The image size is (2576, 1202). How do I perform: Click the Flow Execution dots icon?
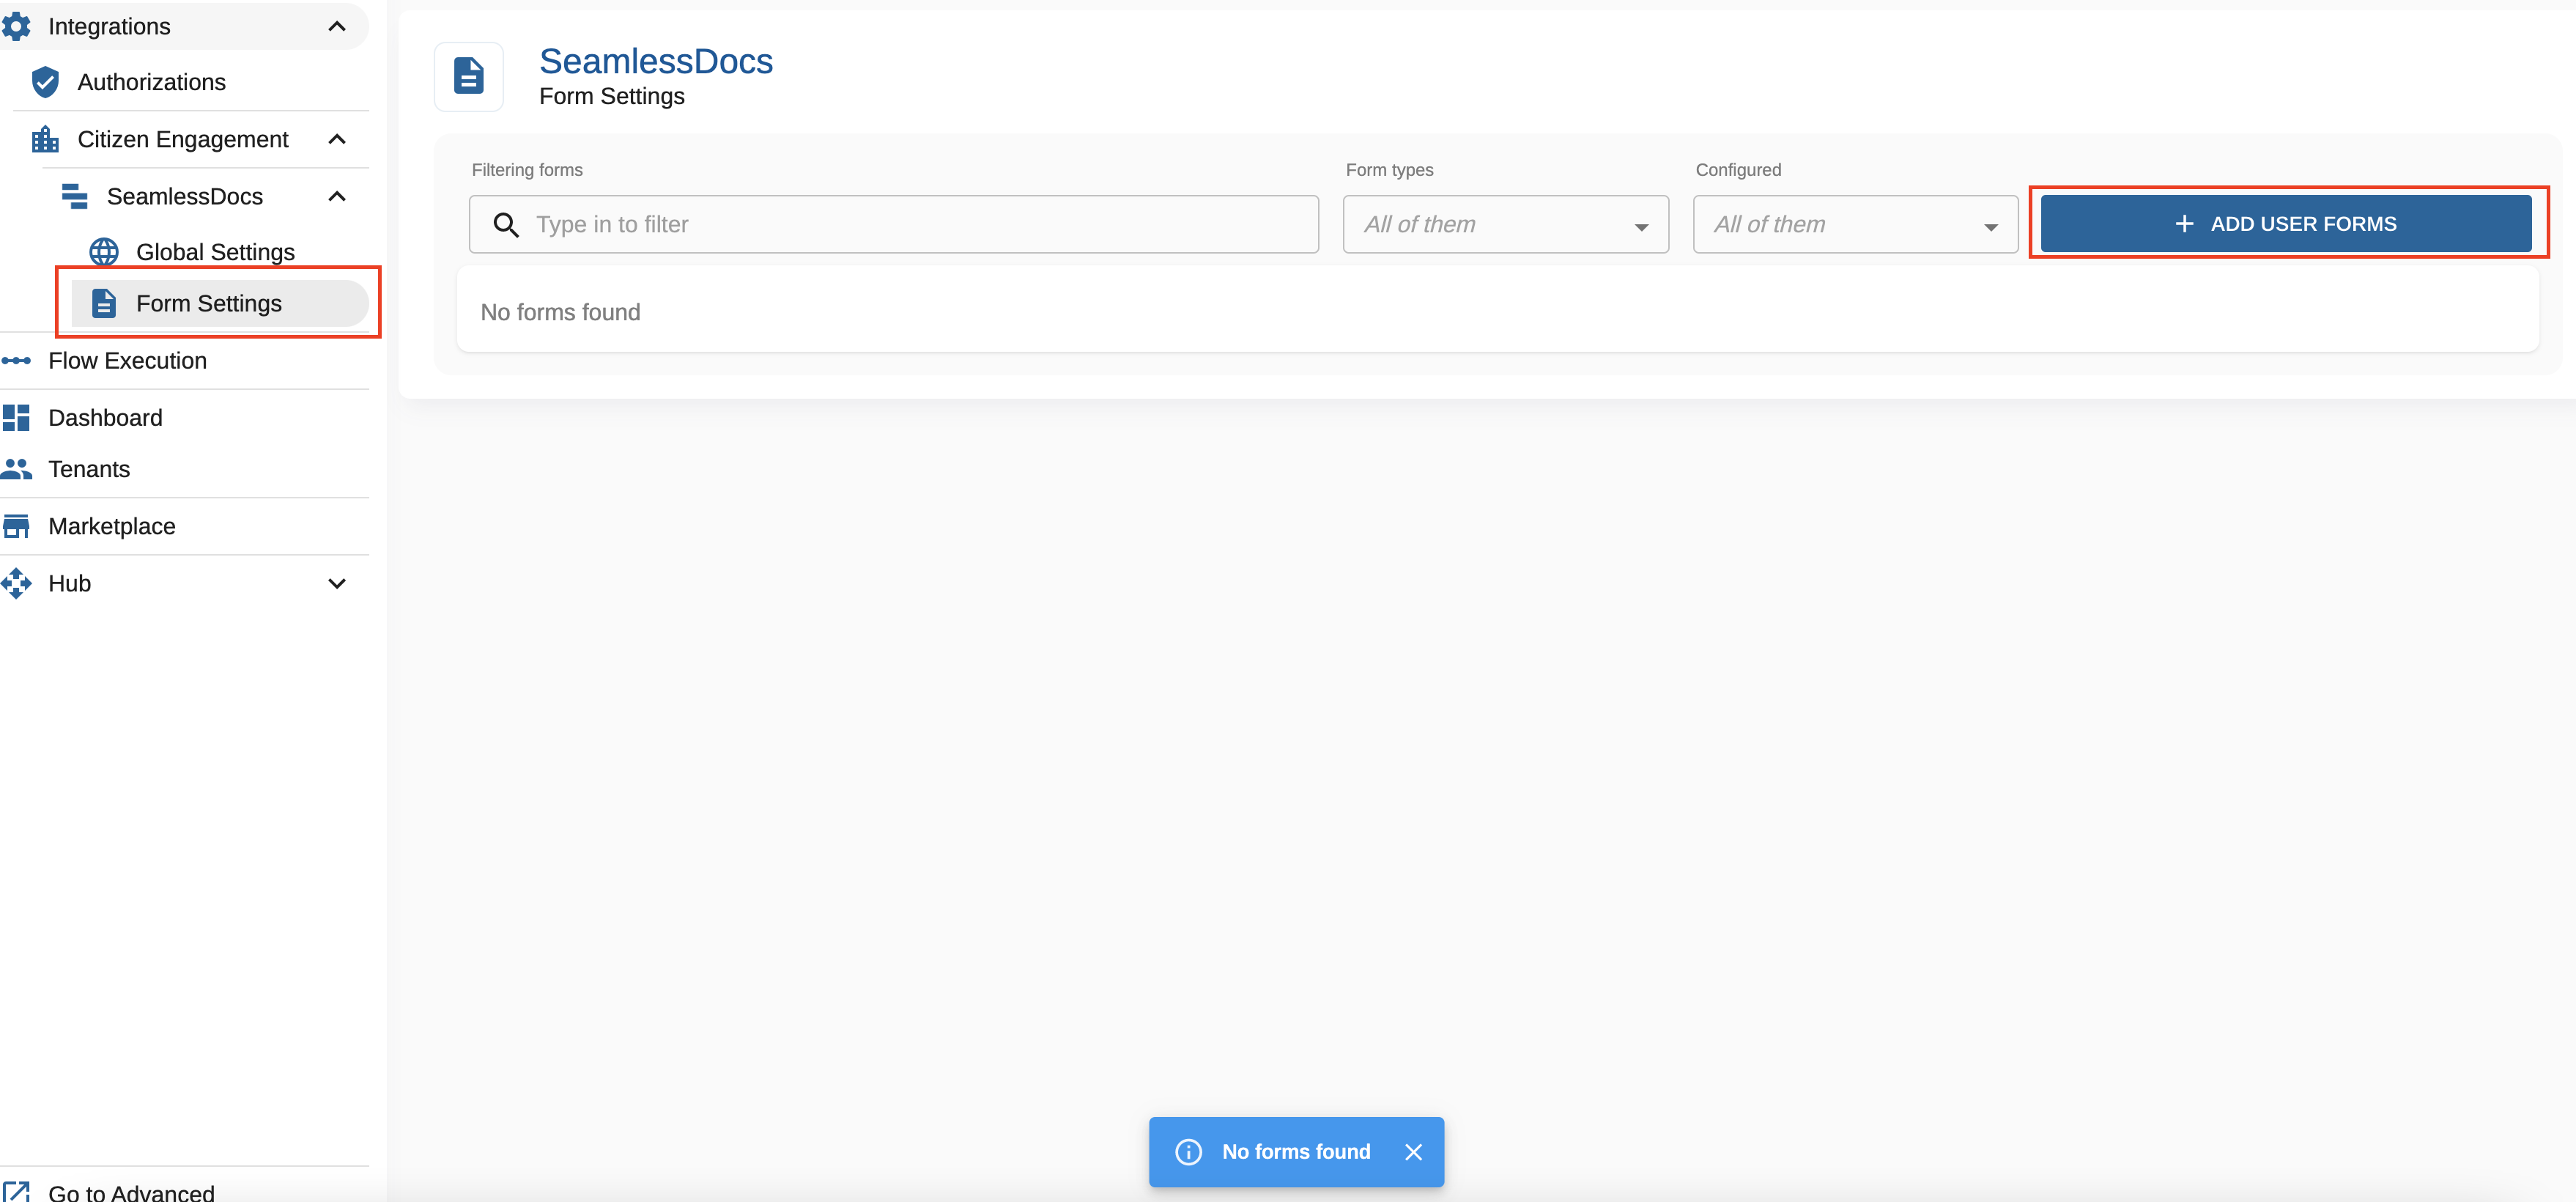click(x=17, y=360)
